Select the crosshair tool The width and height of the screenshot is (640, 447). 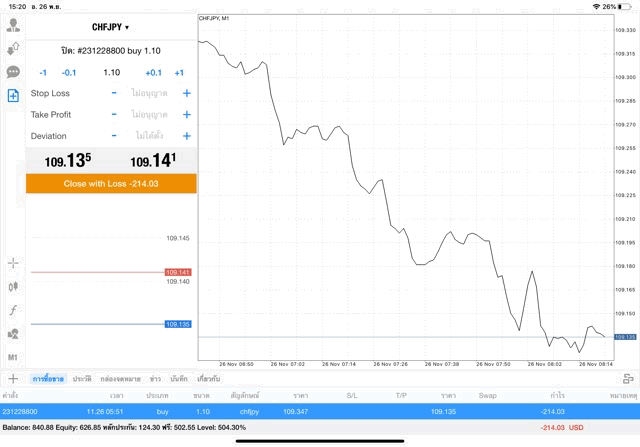pos(13,263)
